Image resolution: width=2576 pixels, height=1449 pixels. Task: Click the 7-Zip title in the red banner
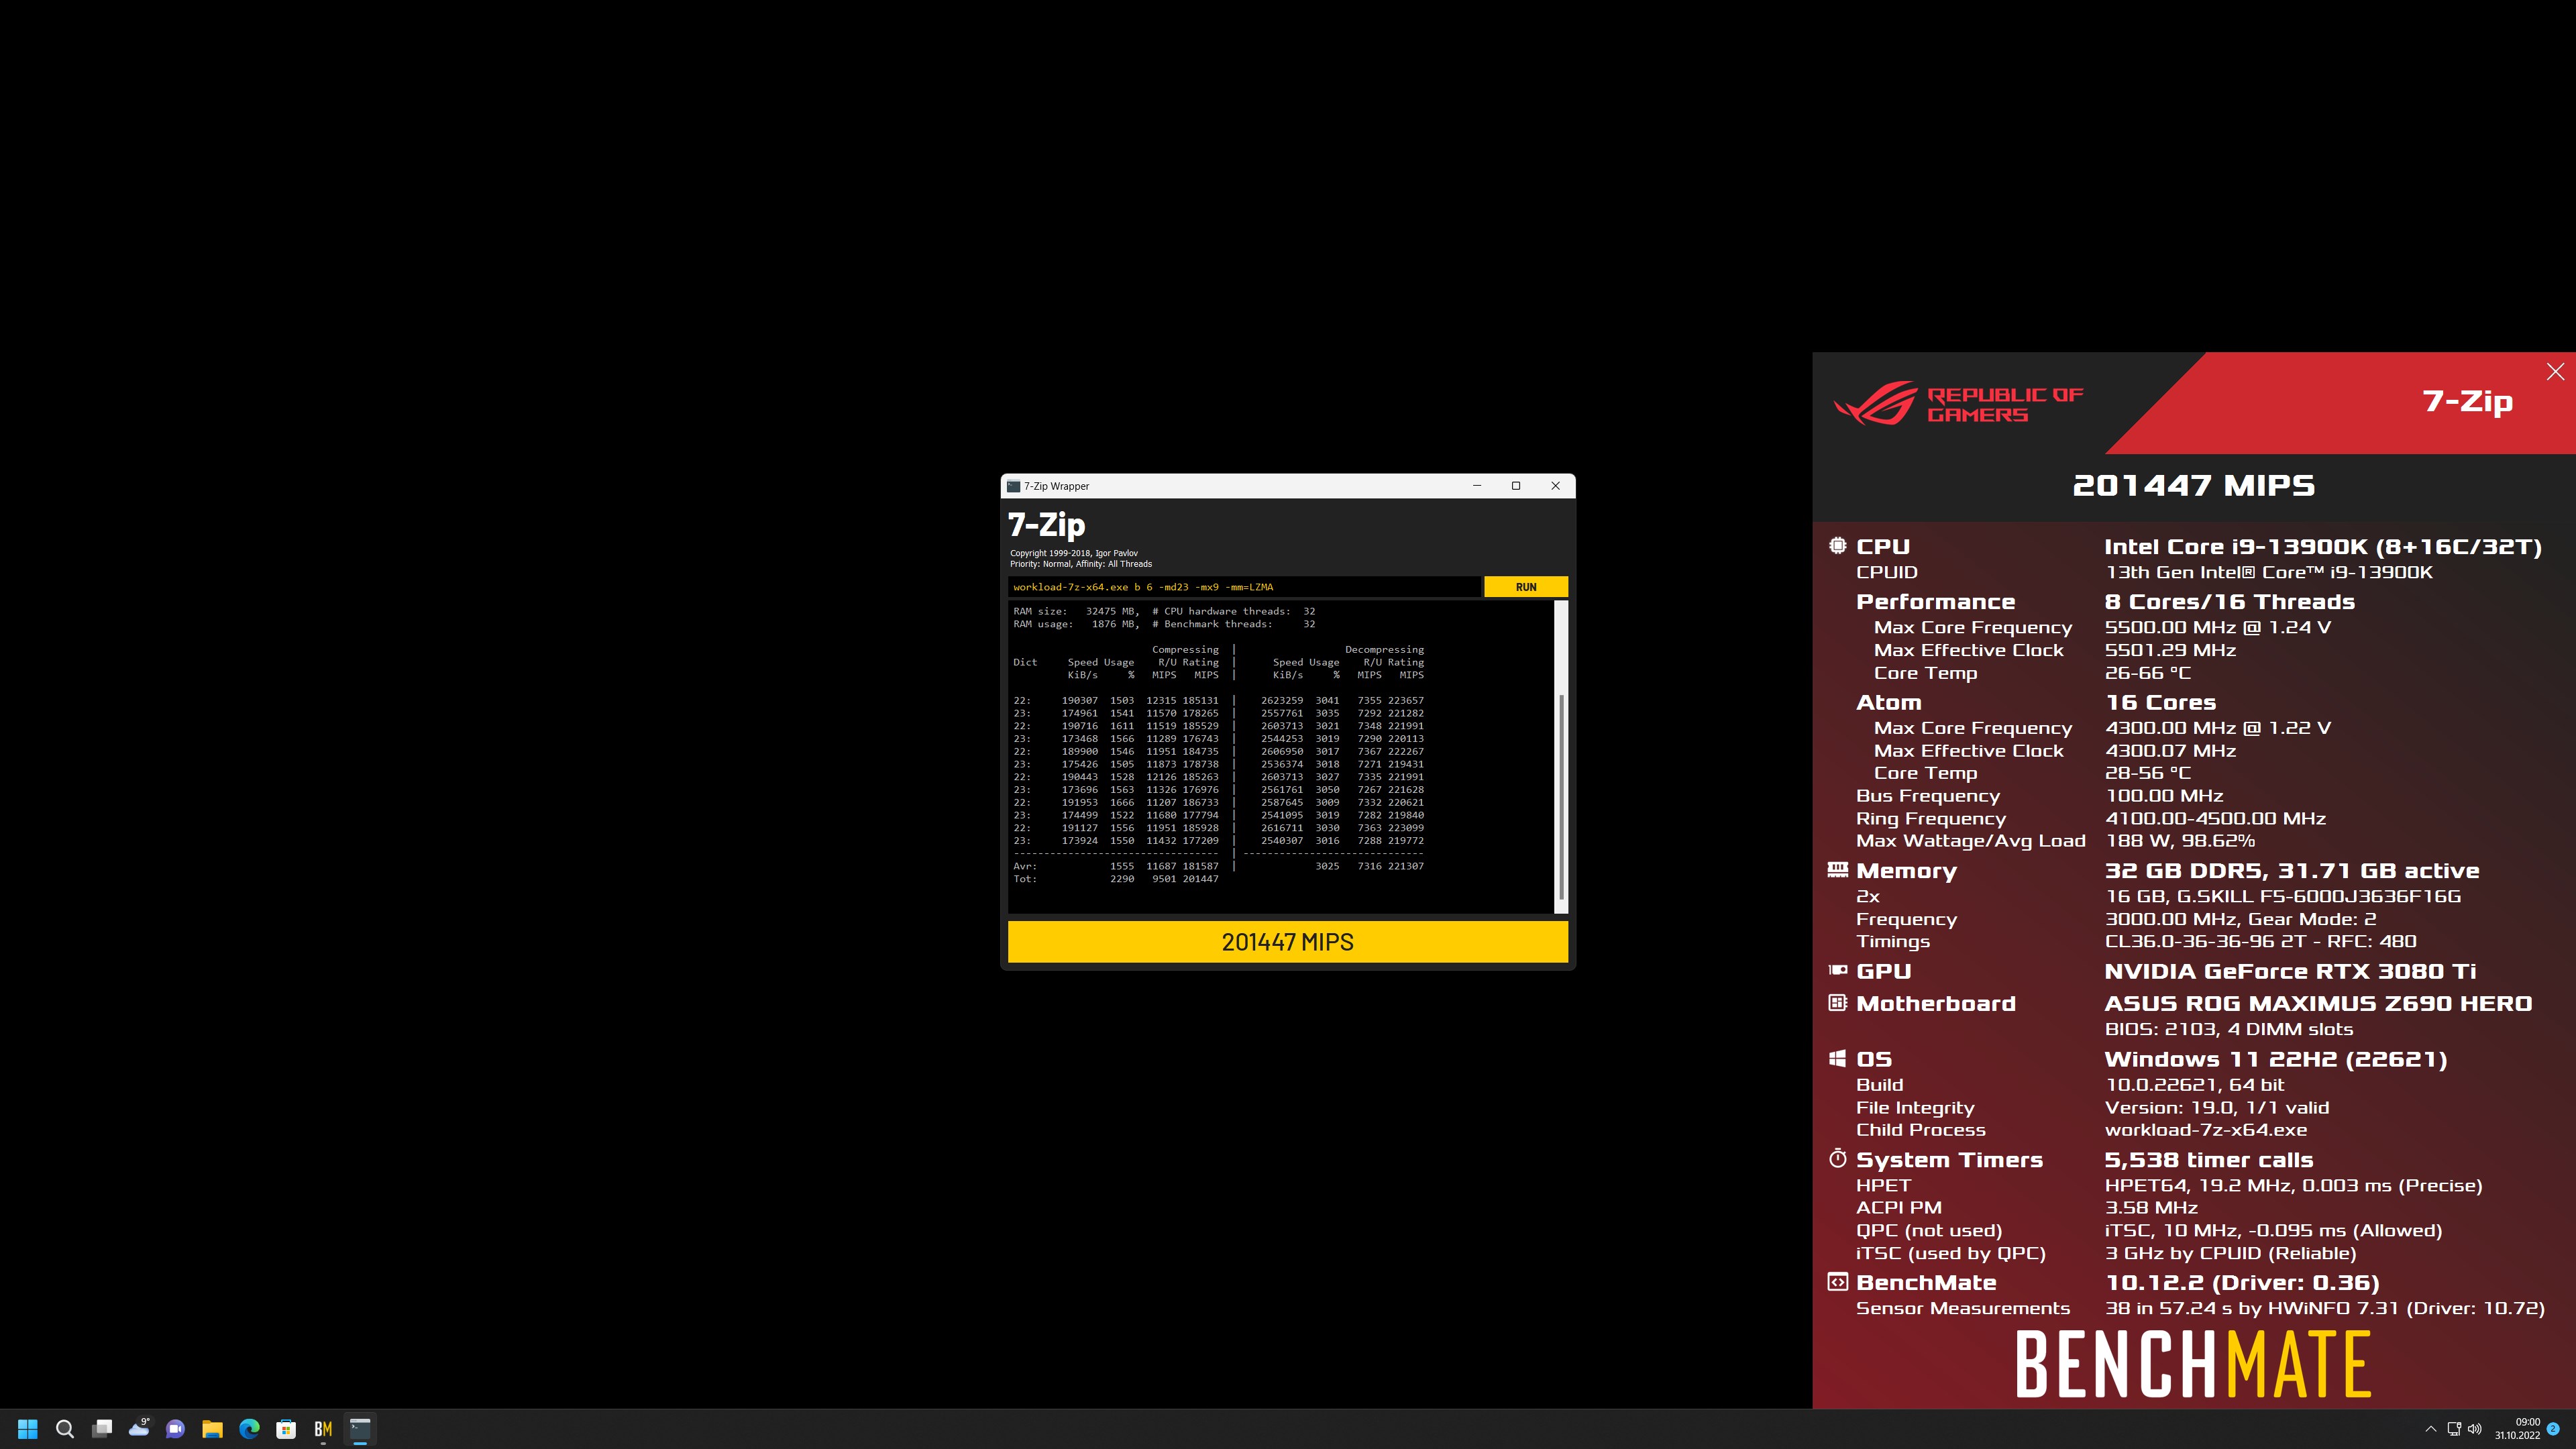(x=2467, y=401)
